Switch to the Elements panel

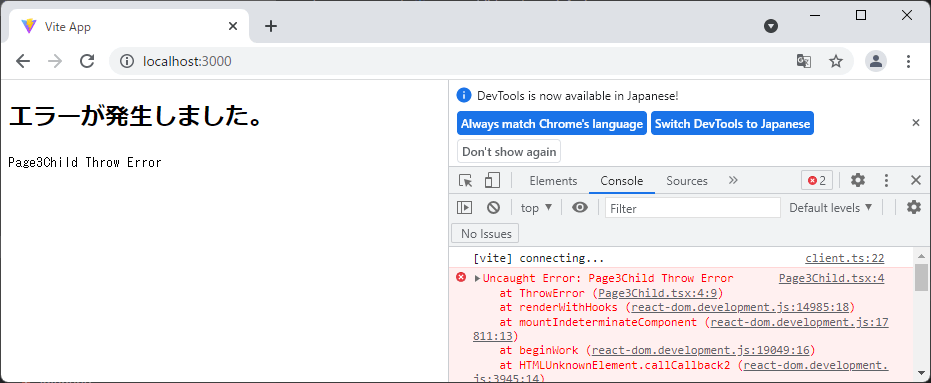553,181
